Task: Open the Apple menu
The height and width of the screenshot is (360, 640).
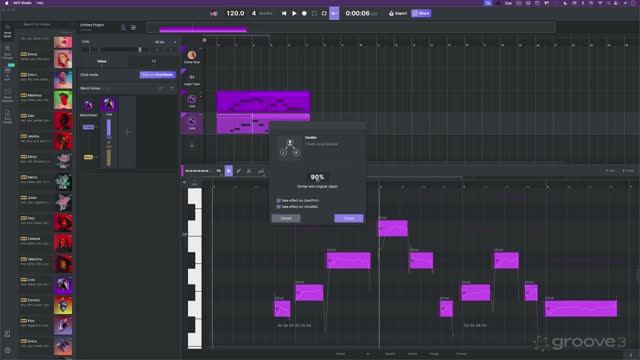Action: pyautogui.click(x=6, y=3)
